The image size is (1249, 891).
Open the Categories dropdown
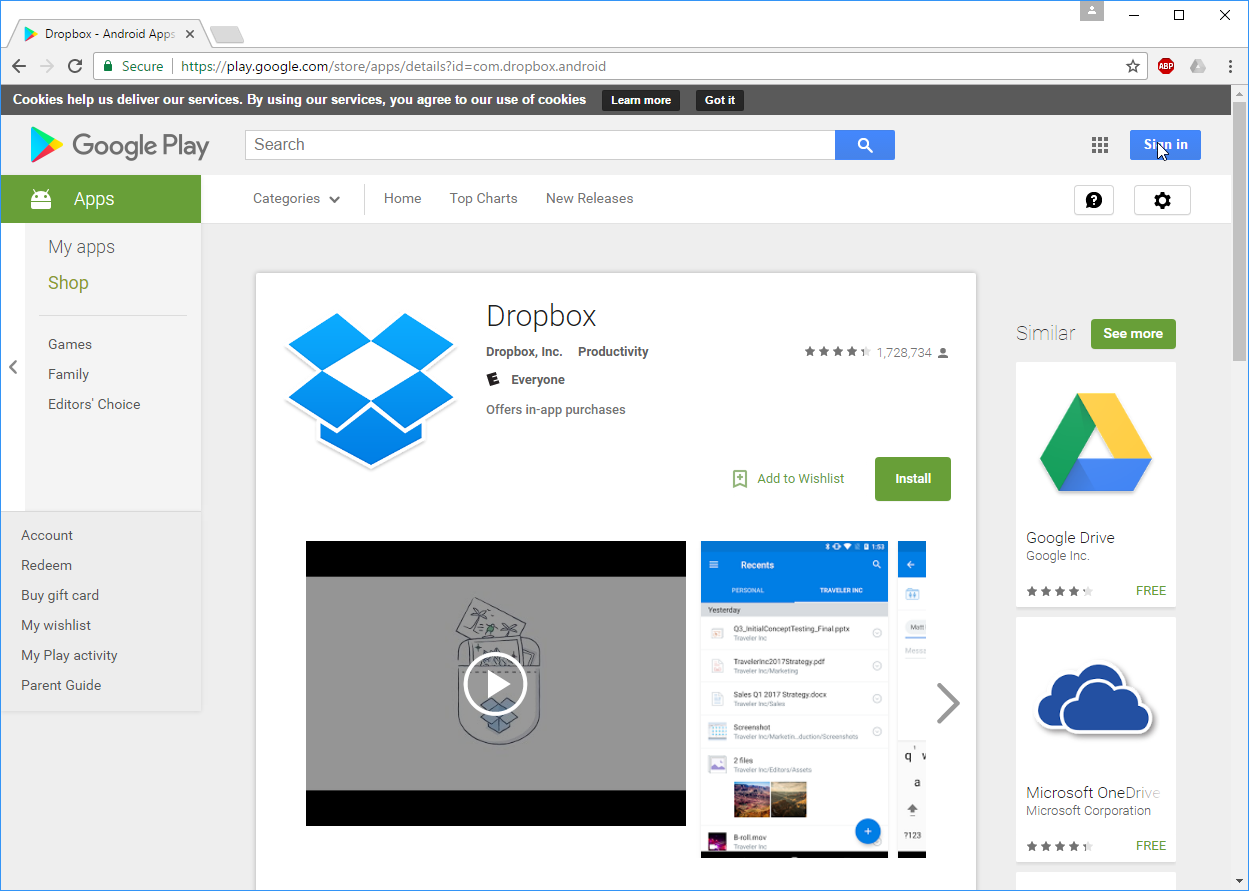[296, 198]
